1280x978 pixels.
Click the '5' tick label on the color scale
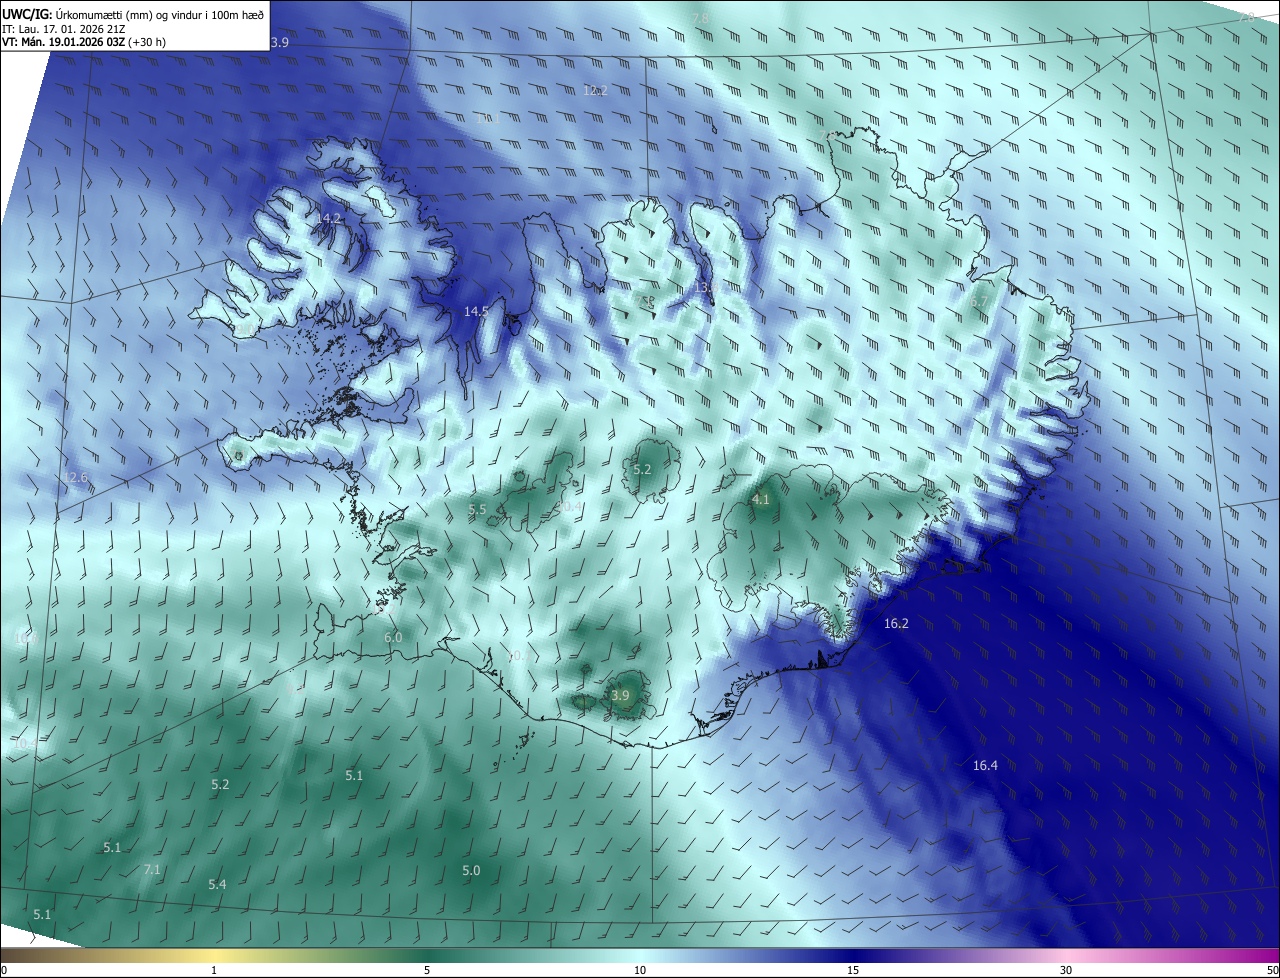427,970
